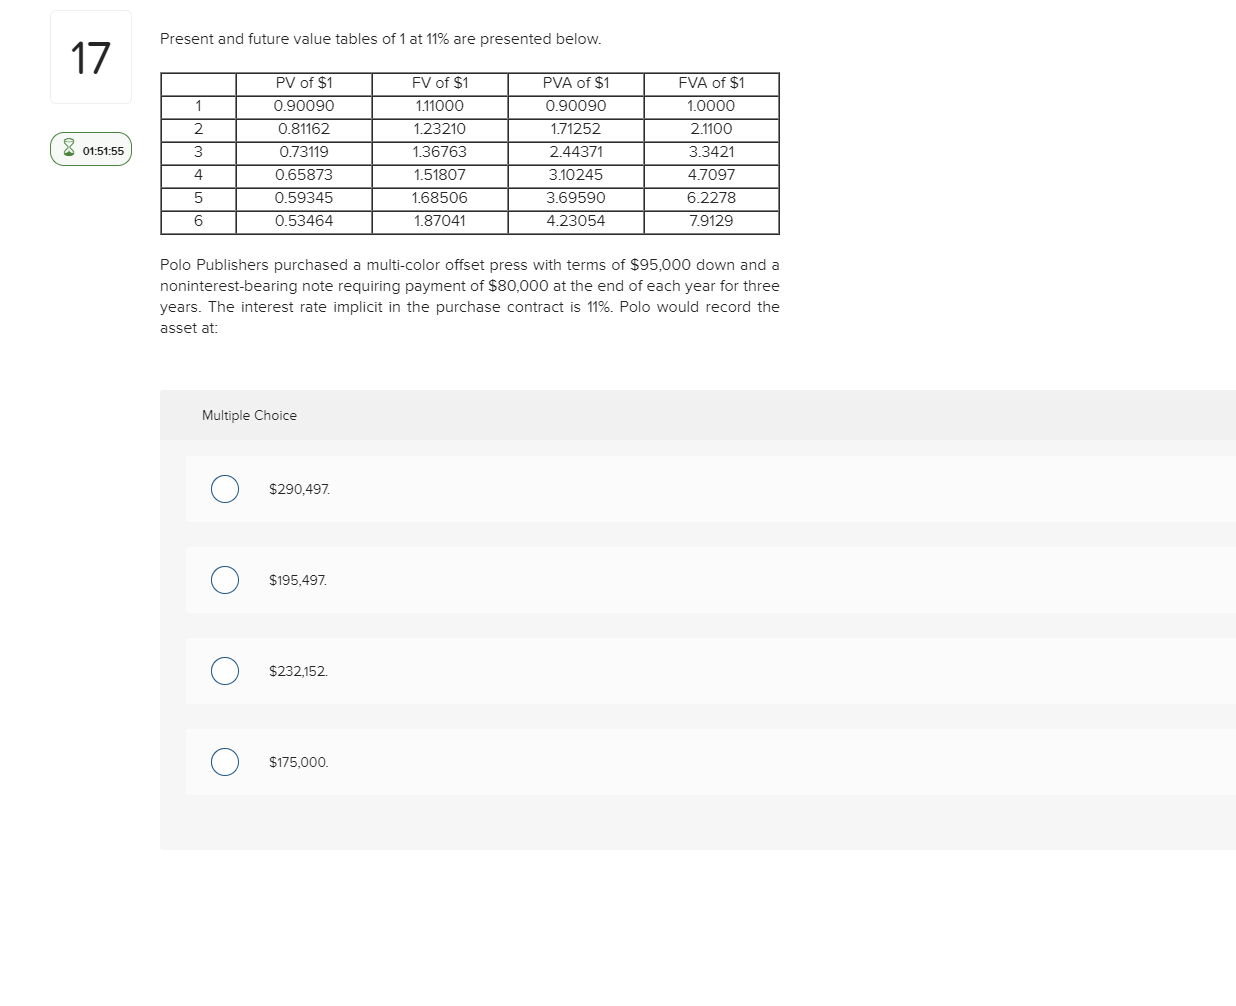Viewport: 1236px width, 1006px height.
Task: Click the question number 17 badge
Action: click(90, 57)
